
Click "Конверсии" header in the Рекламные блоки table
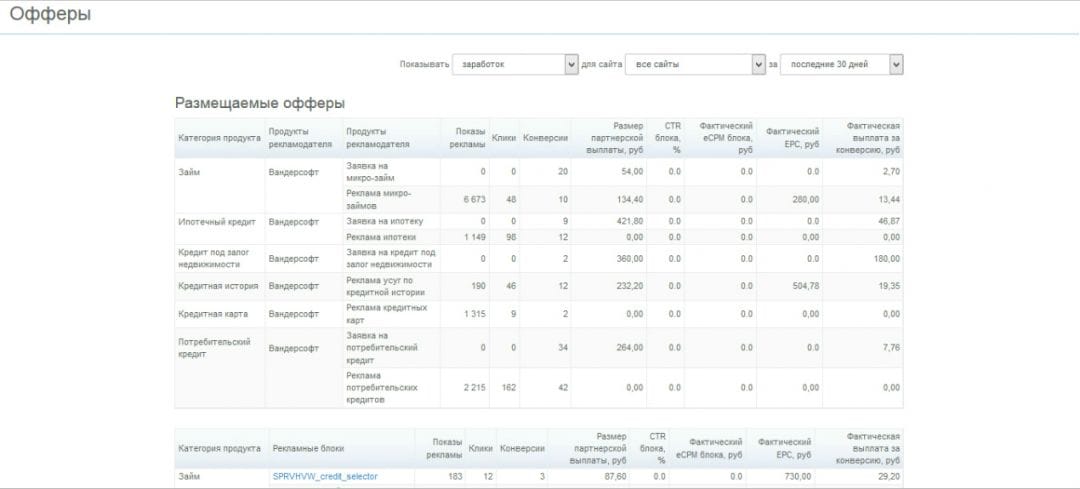pyautogui.click(x=522, y=448)
